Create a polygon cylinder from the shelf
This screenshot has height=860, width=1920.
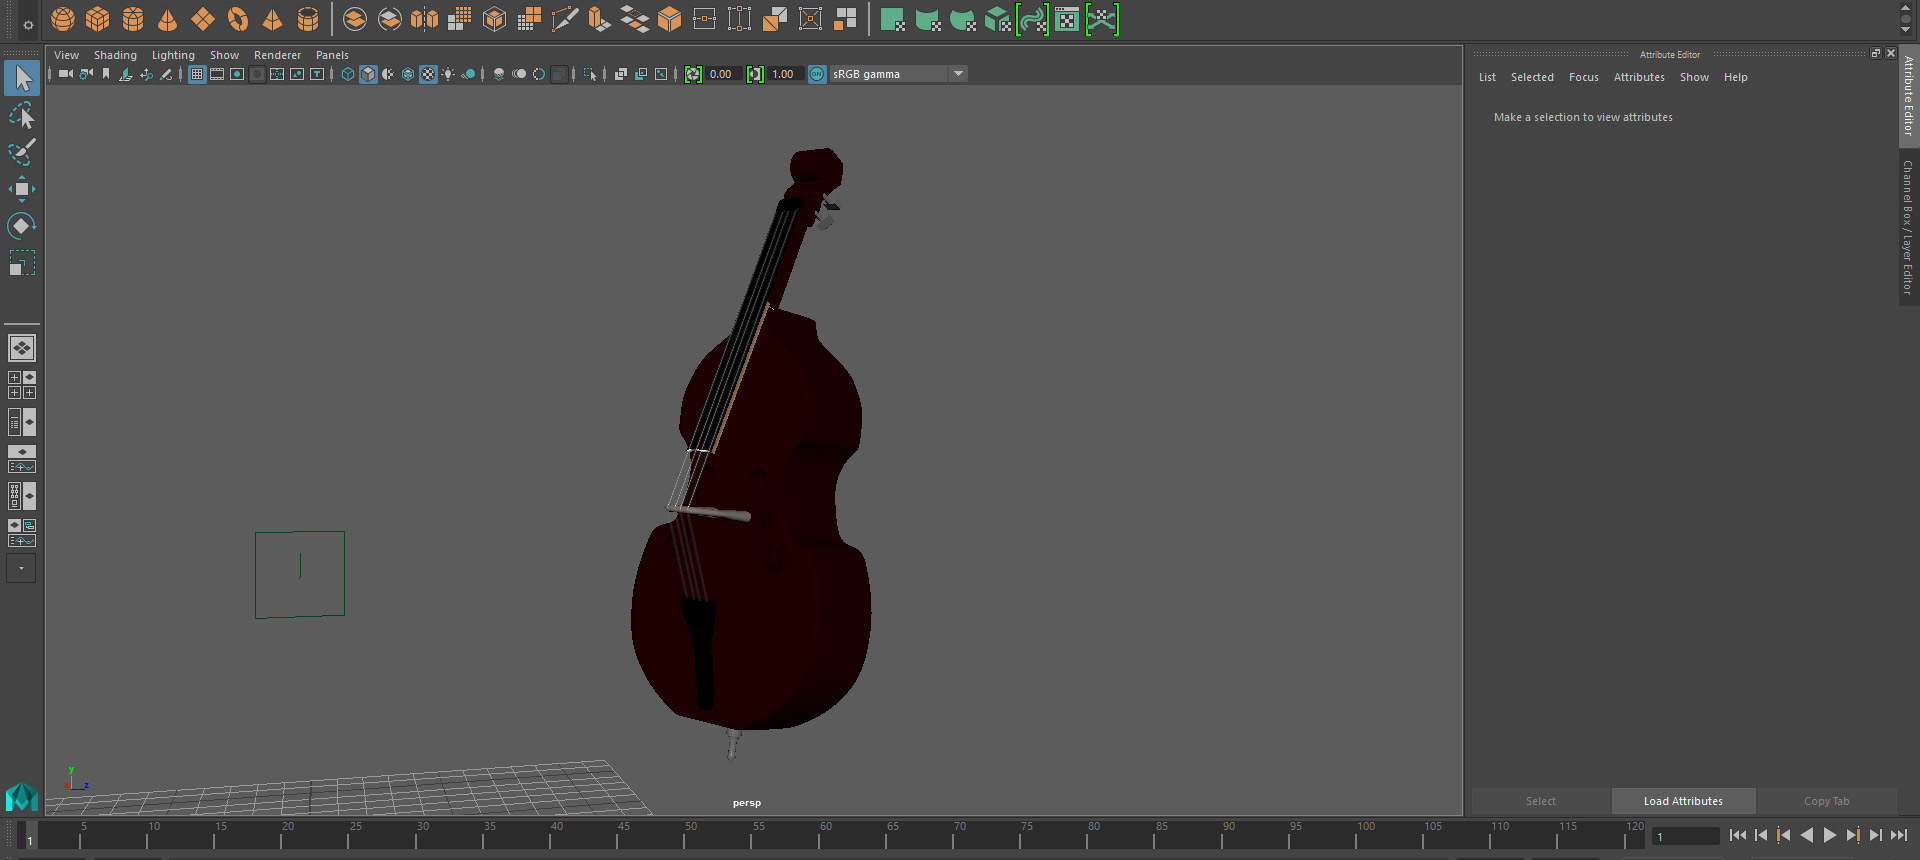tap(133, 19)
